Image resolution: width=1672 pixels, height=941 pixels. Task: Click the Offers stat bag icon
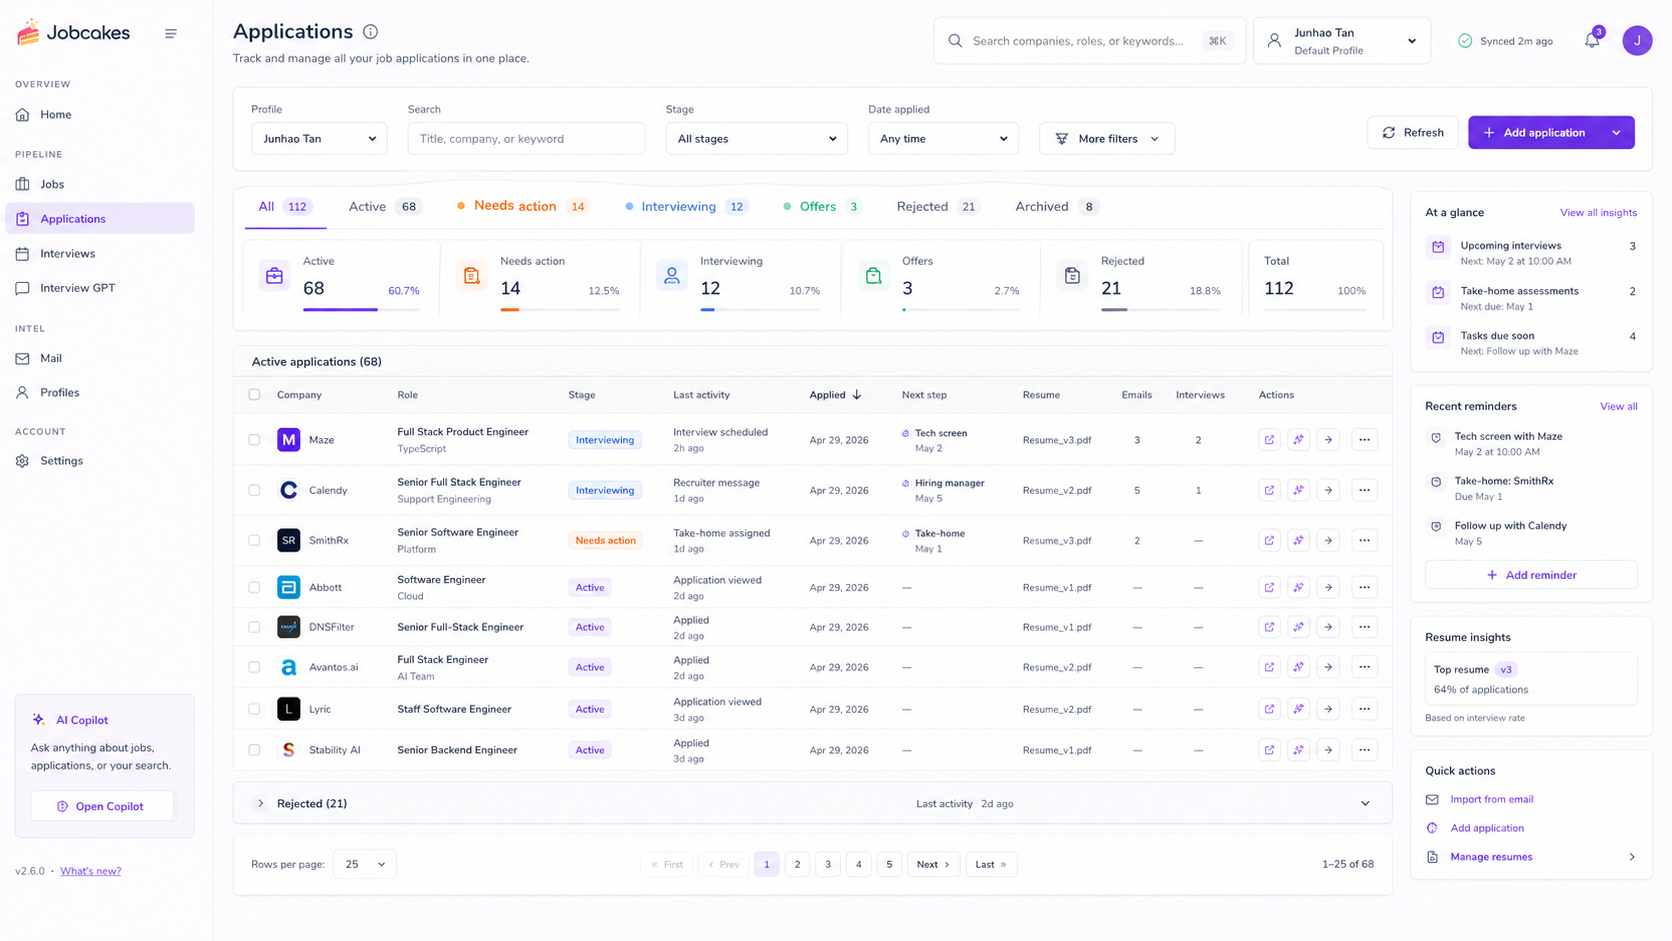click(873, 276)
